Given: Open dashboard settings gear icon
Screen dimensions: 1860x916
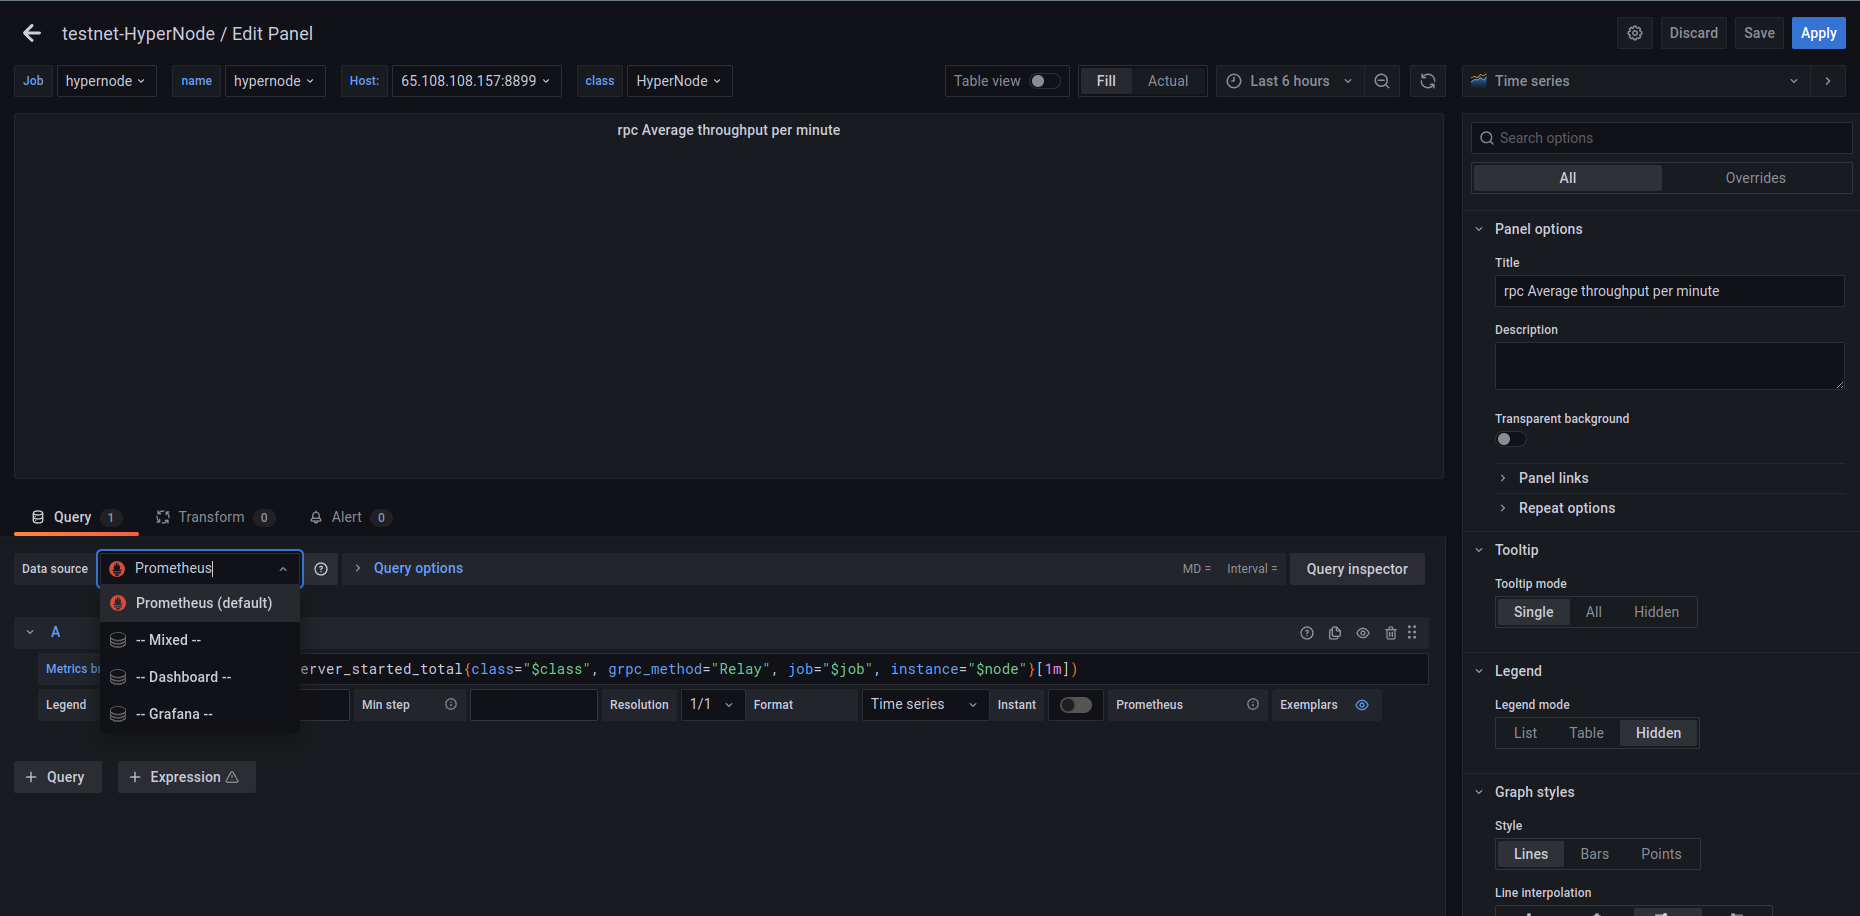Looking at the screenshot, I should 1635,33.
